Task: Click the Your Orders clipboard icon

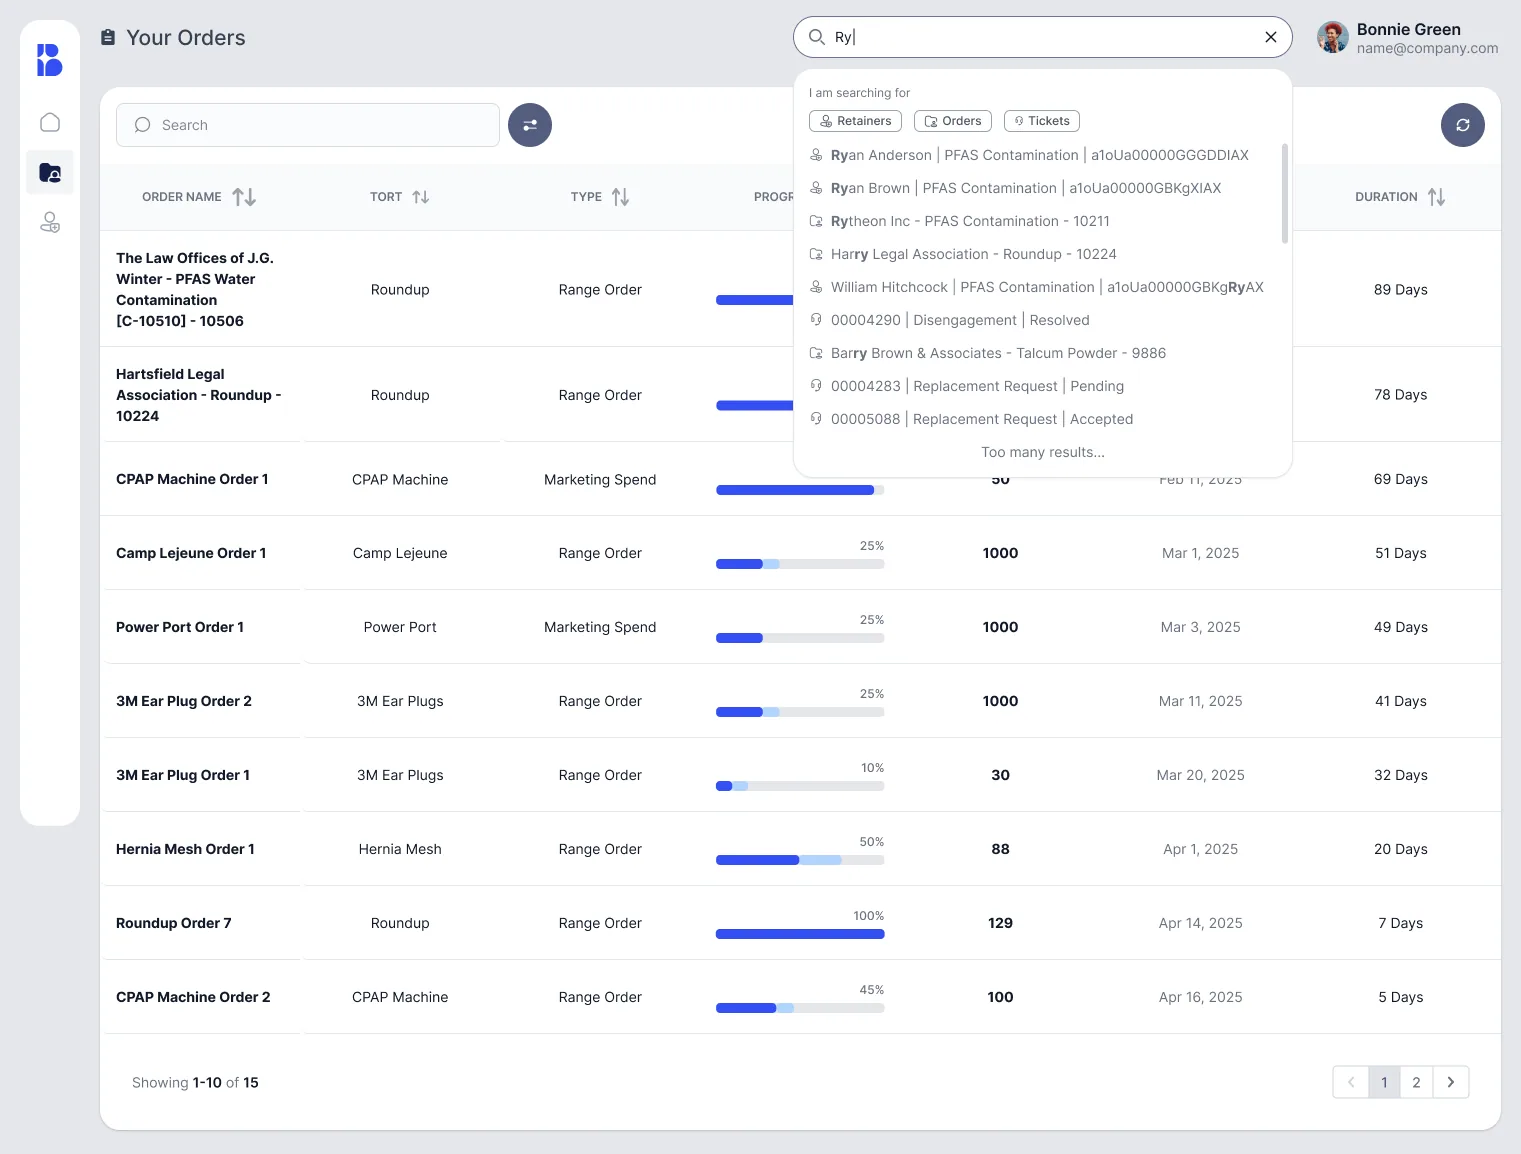Action: tap(108, 37)
